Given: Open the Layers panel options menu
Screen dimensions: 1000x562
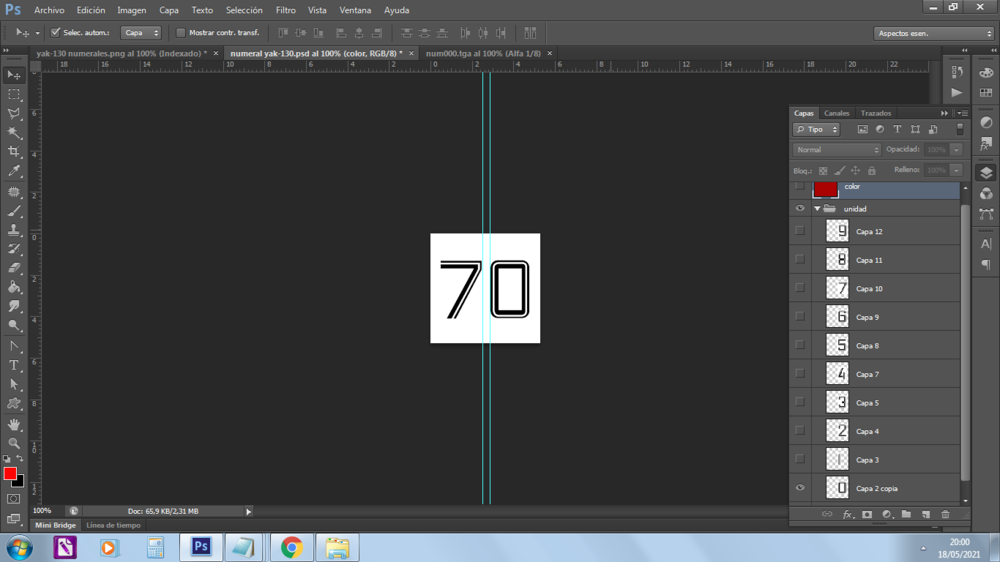Looking at the screenshot, I should [962, 113].
